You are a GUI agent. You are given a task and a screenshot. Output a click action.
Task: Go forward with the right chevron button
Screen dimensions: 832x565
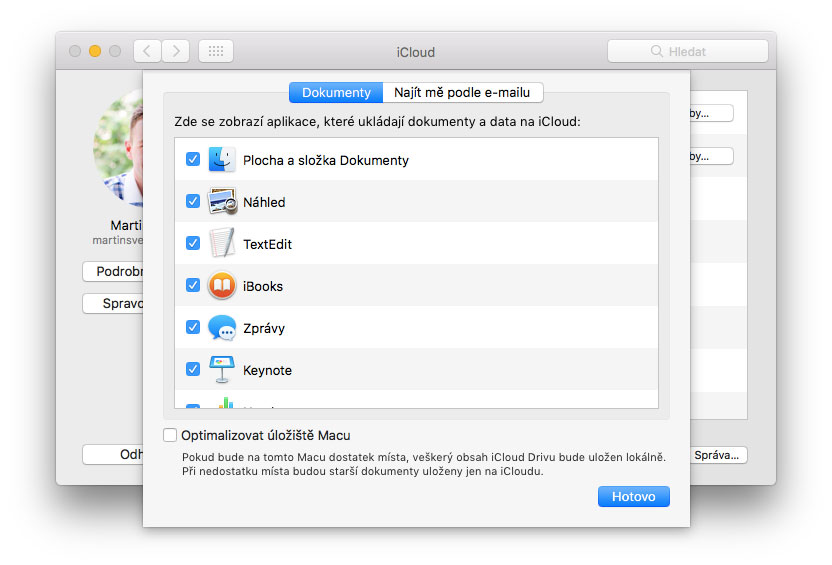click(x=176, y=51)
